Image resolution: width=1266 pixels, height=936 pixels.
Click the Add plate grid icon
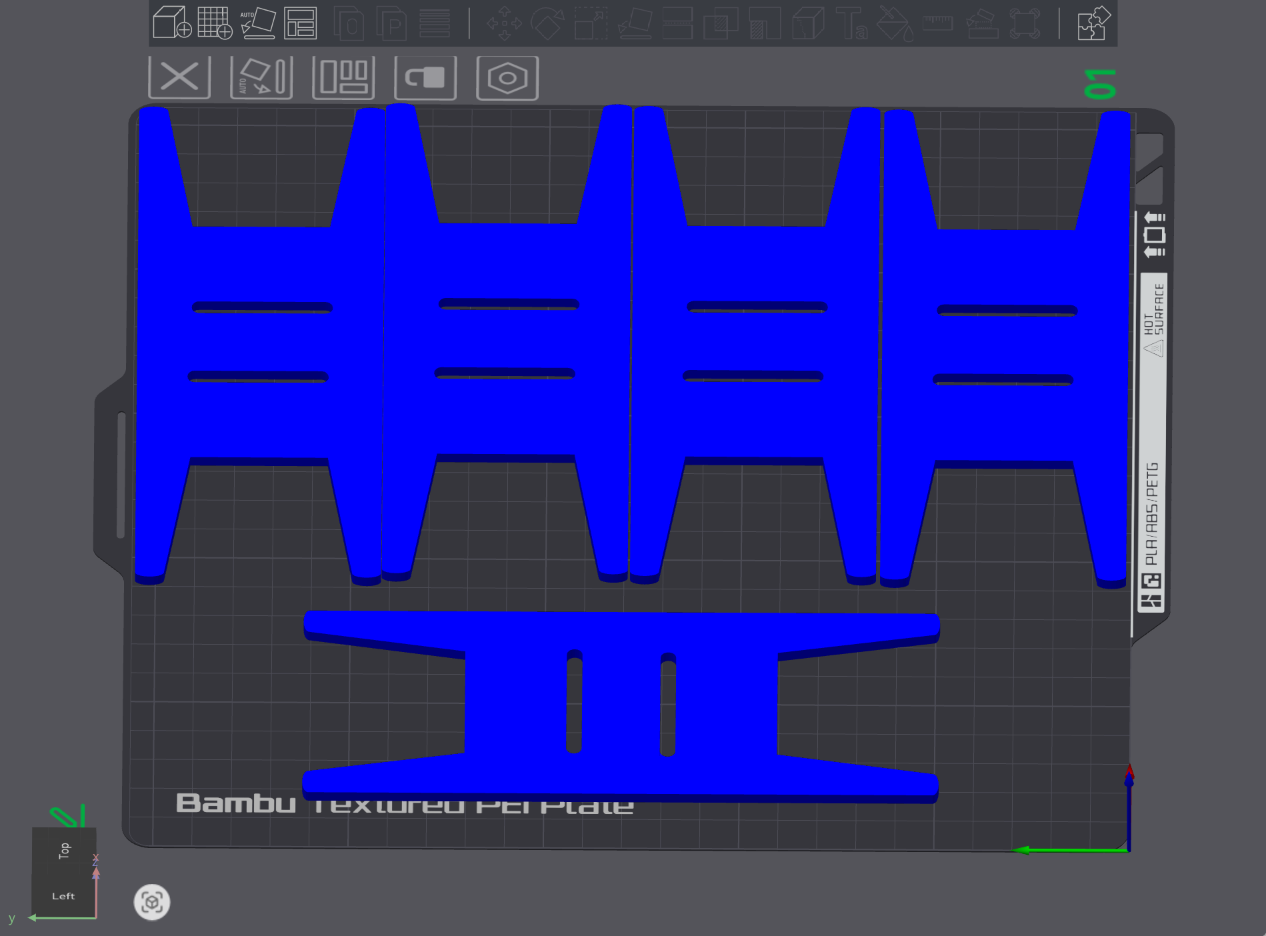tap(215, 22)
